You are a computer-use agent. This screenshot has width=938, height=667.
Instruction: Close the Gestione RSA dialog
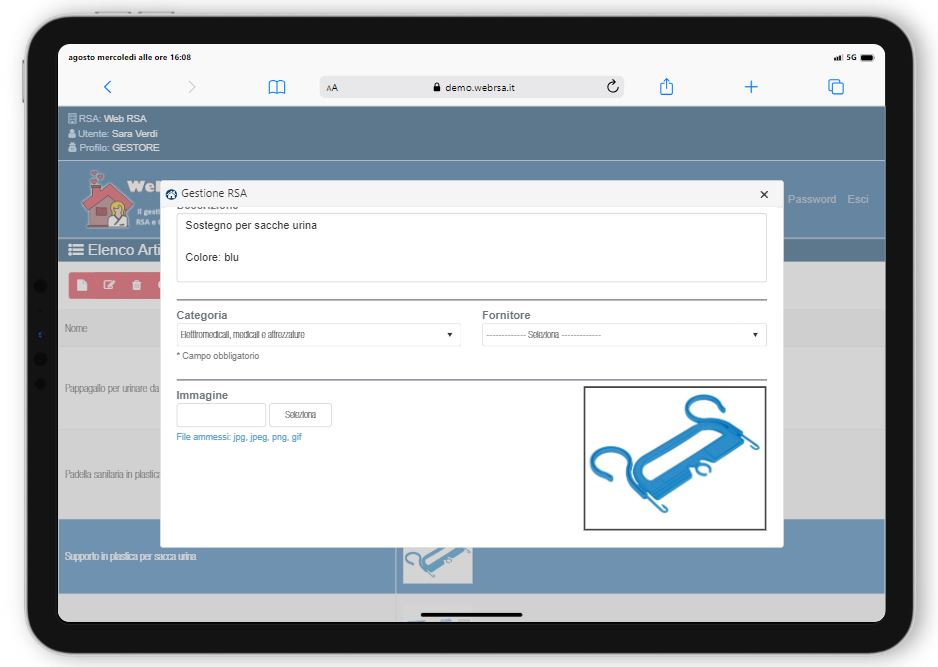(x=764, y=194)
